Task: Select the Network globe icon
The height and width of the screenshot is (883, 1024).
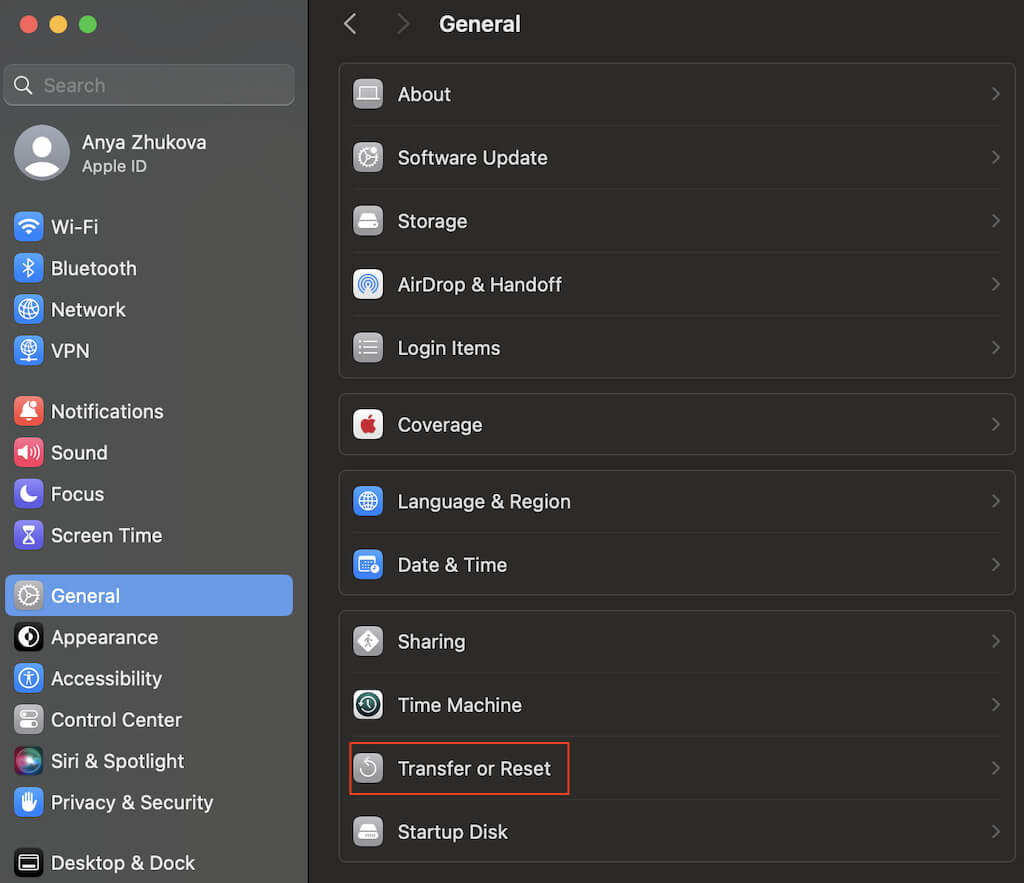Action: coord(29,309)
